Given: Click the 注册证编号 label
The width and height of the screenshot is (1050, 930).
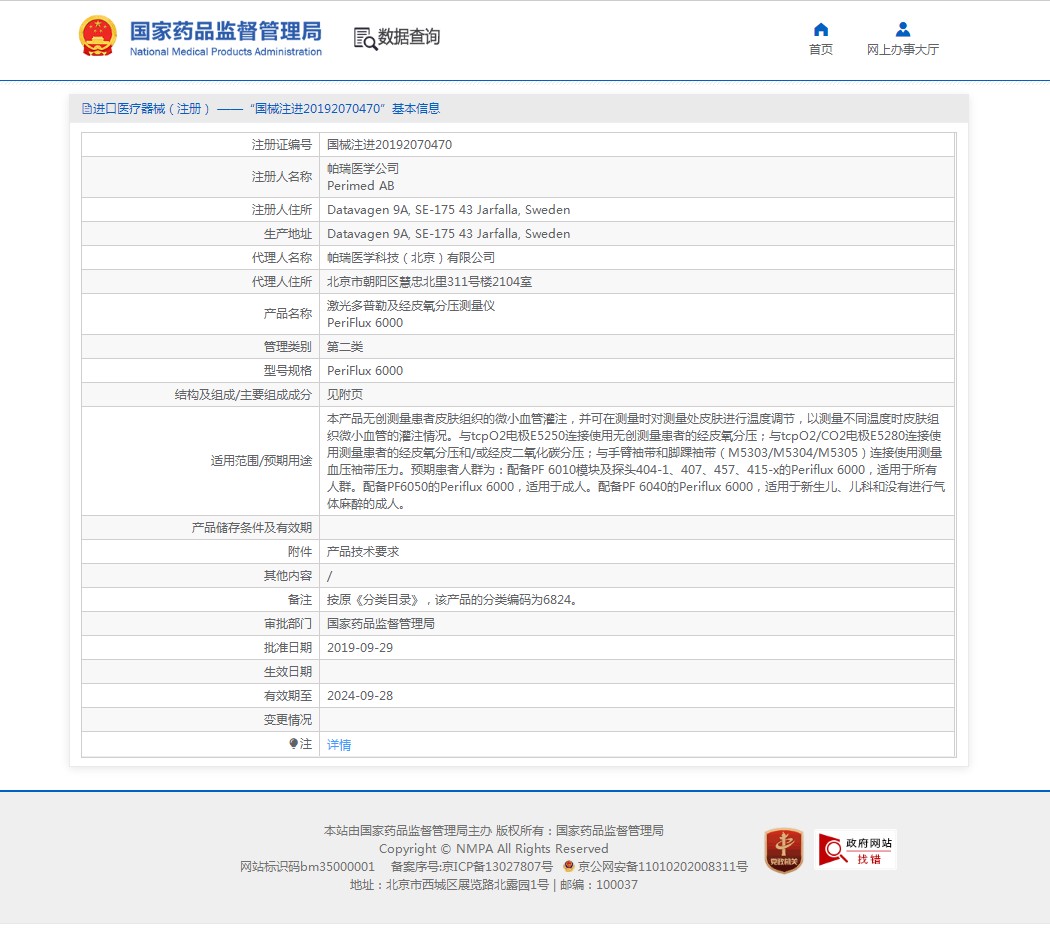Looking at the screenshot, I should pos(282,145).
